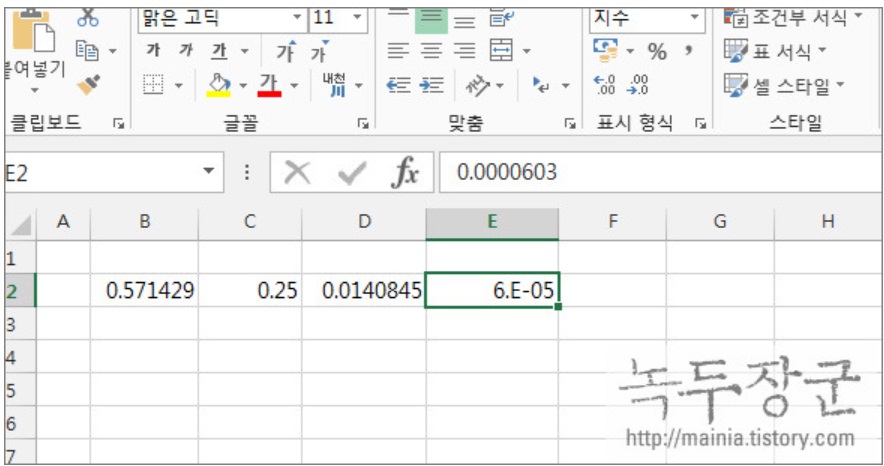Click the Select All corner triangle

(20, 225)
